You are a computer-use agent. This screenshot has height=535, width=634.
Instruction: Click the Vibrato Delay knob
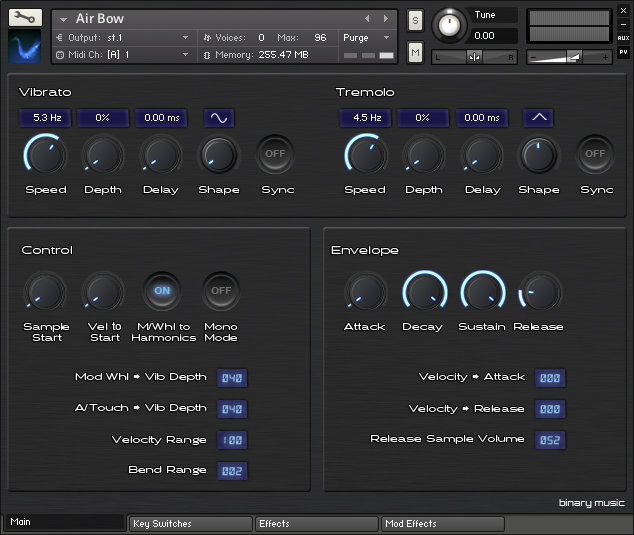(161, 155)
